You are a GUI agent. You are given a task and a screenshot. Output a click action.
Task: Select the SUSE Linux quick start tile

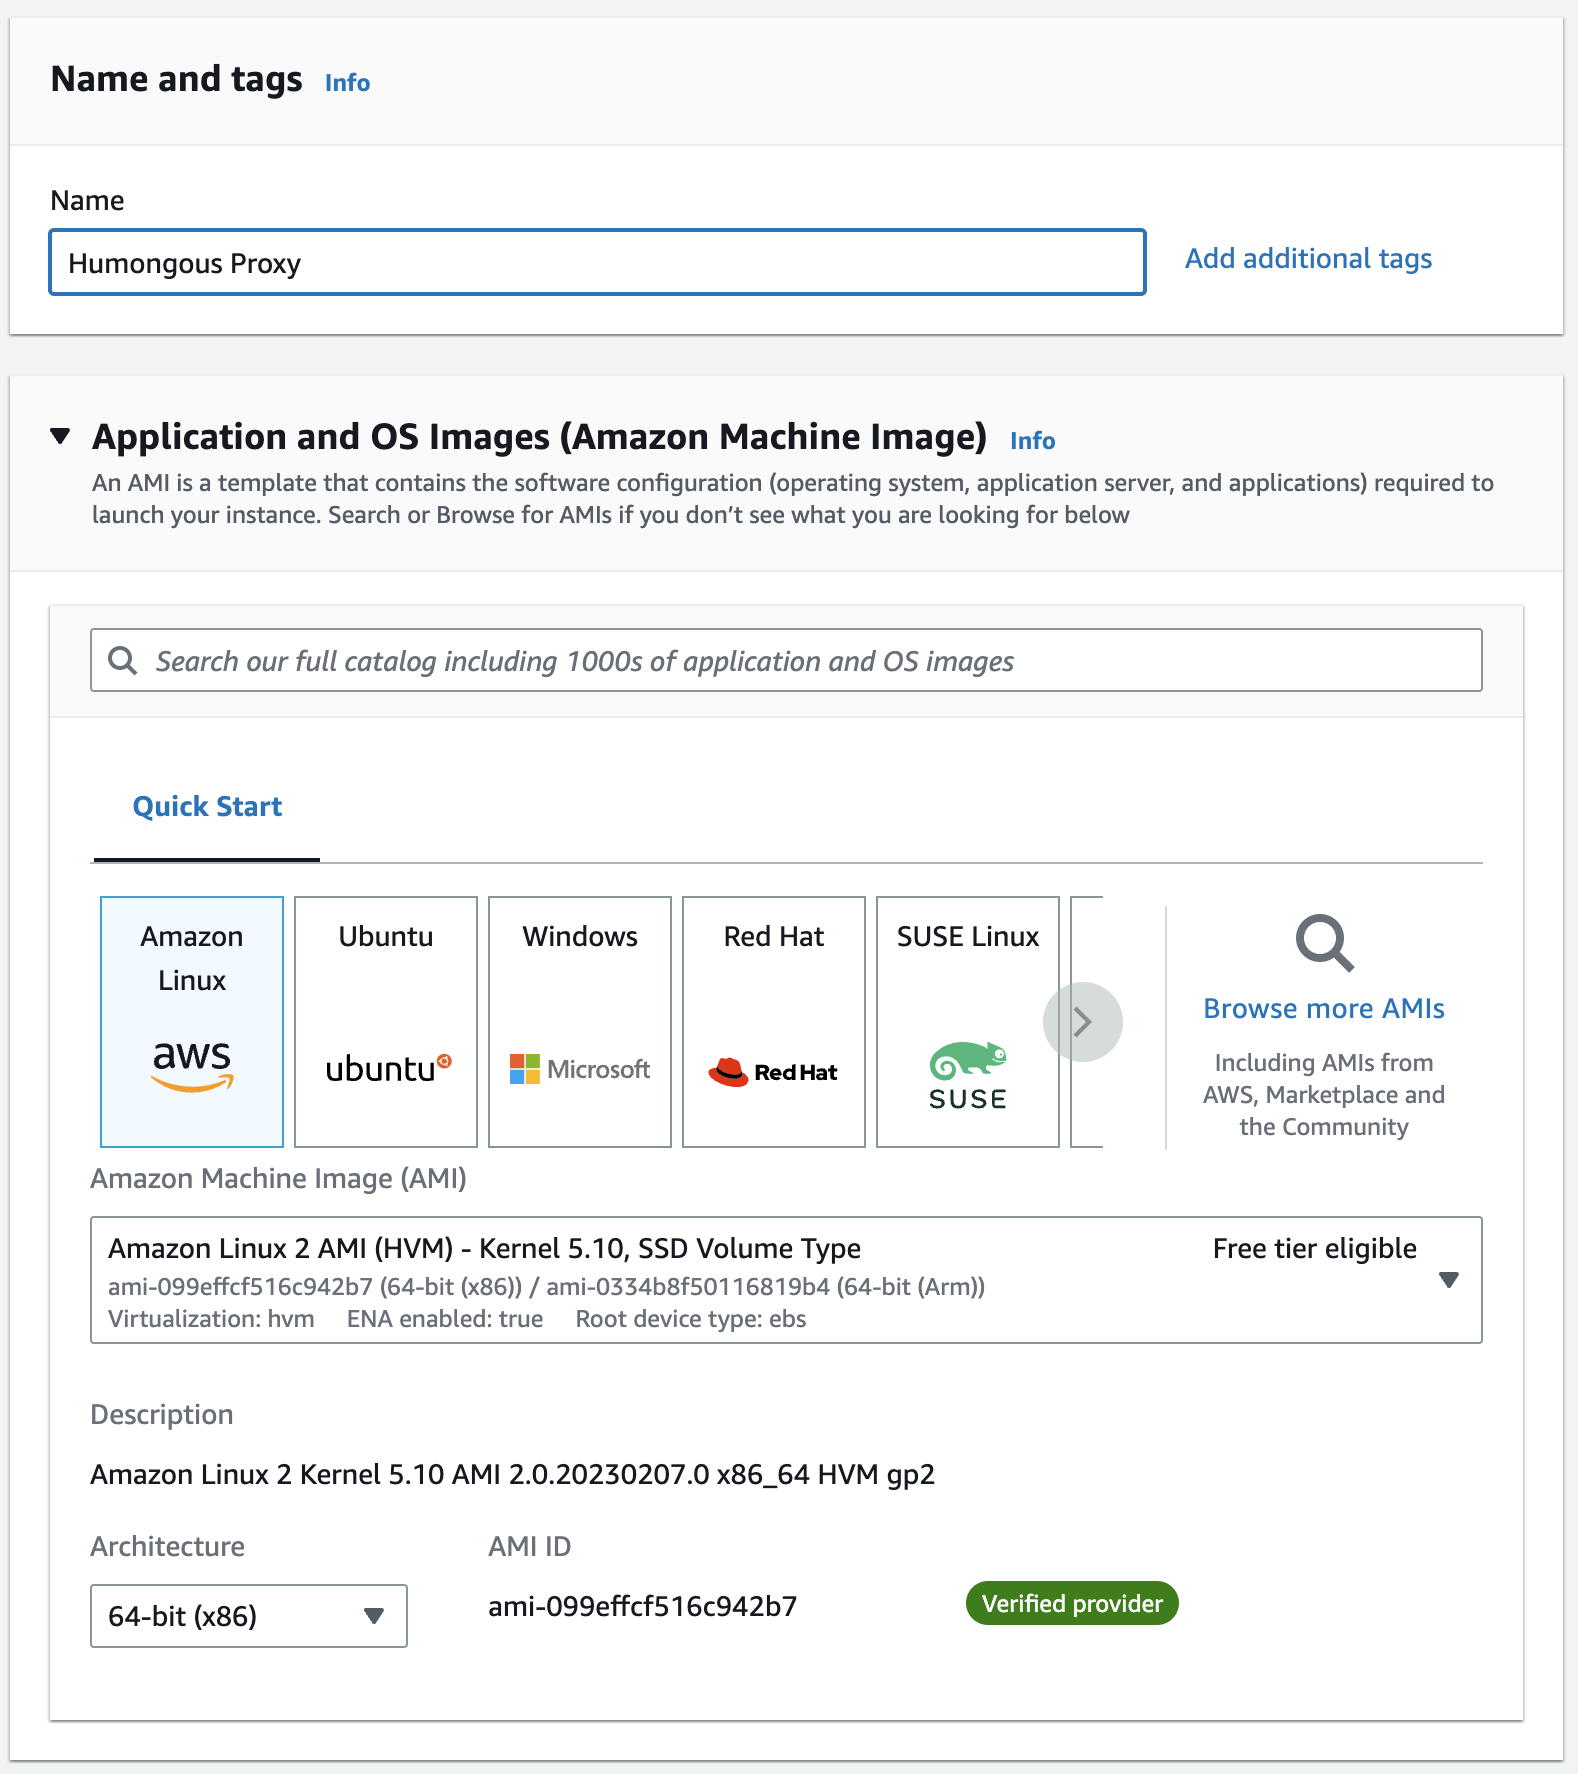968,1022
